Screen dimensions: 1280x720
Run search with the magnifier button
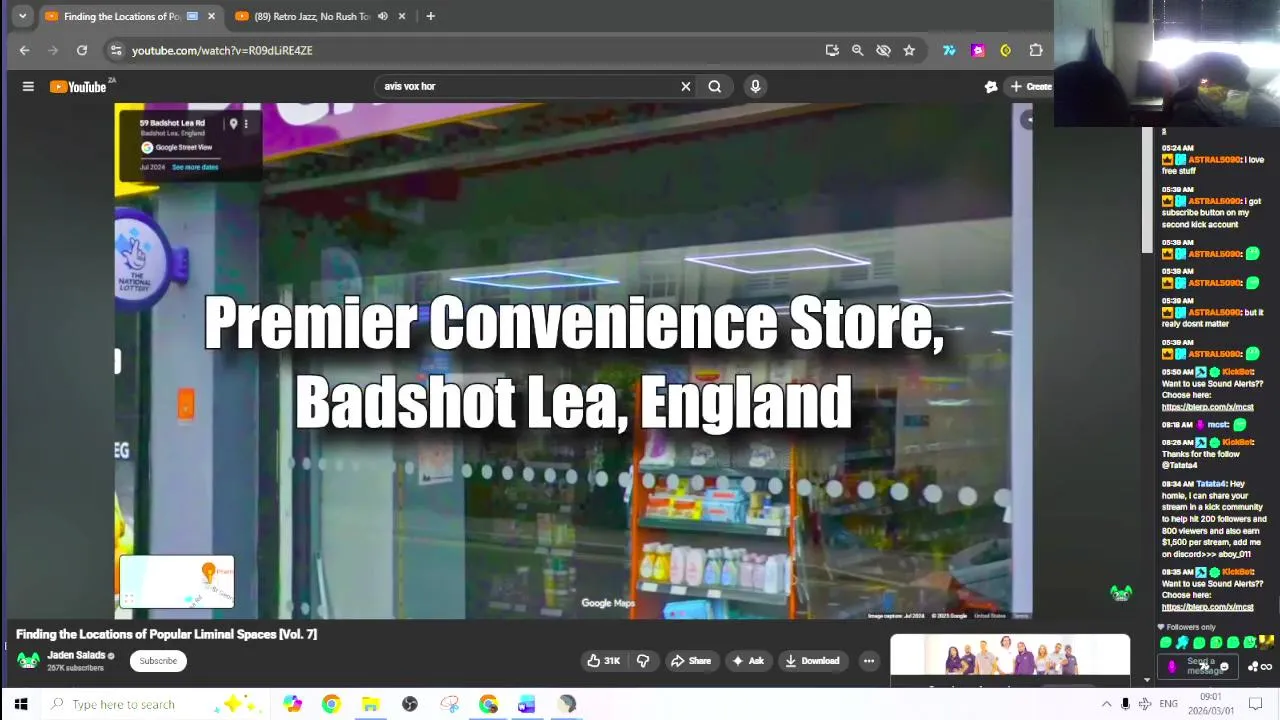tap(715, 86)
